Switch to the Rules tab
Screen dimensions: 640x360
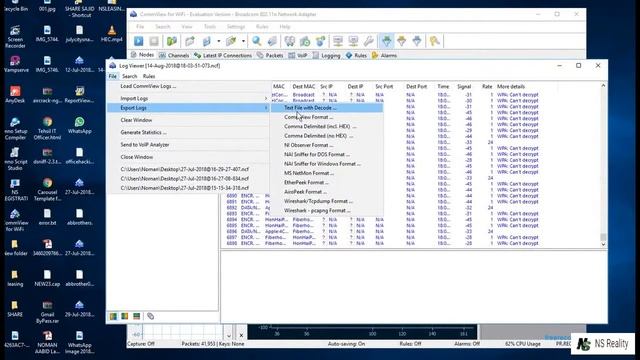pyautogui.click(x=356, y=55)
